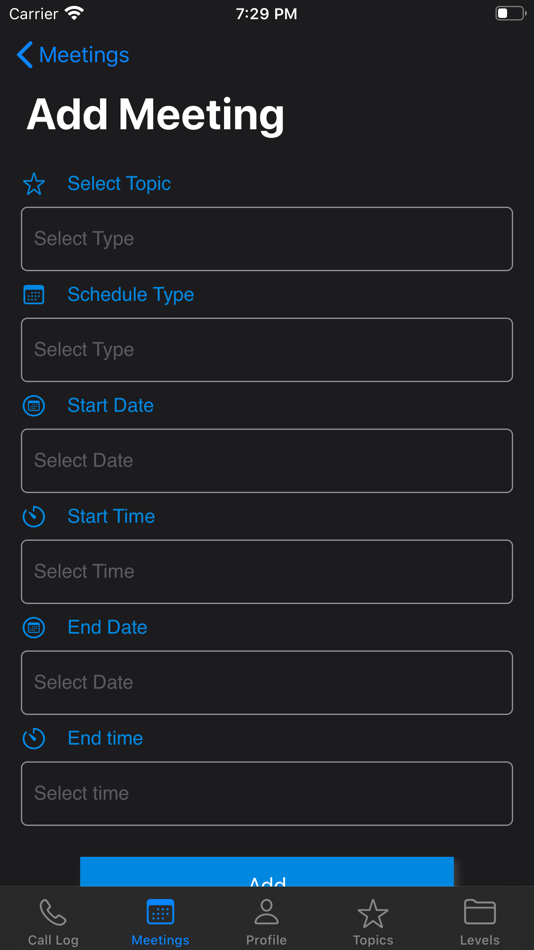Tap the blue Add button
Screen dimensions: 534x950
(x=267, y=872)
